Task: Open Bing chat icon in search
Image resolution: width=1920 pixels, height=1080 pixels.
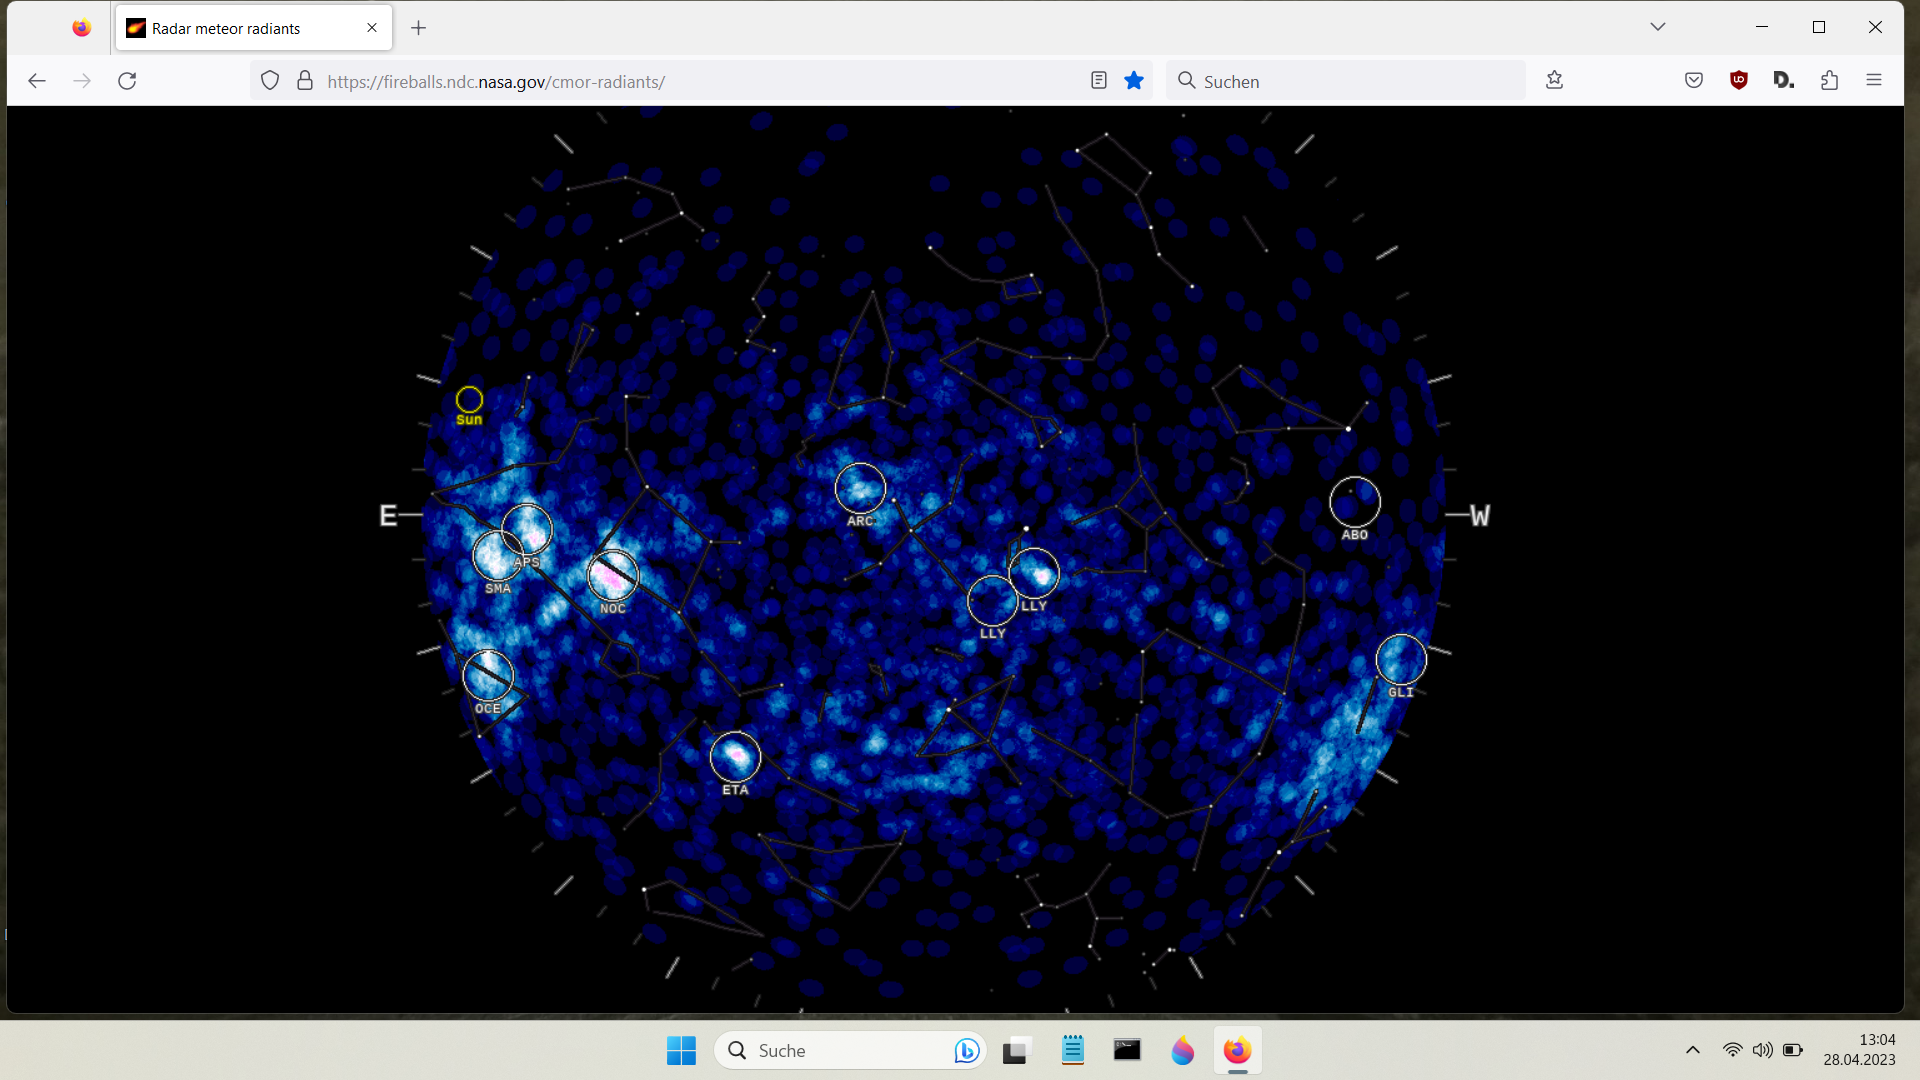Action: (966, 1050)
